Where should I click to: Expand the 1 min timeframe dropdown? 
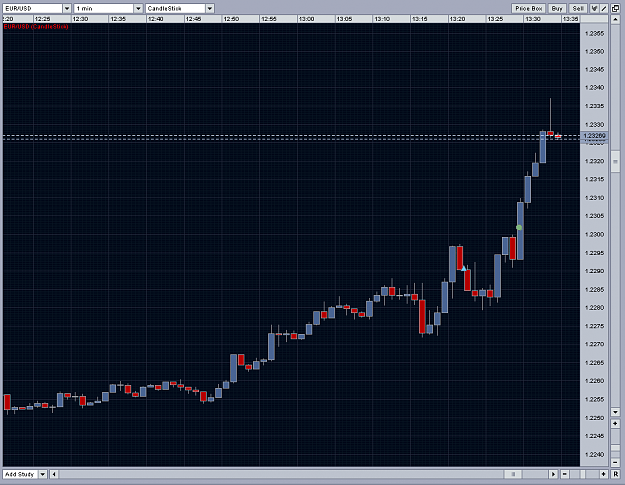pos(138,8)
